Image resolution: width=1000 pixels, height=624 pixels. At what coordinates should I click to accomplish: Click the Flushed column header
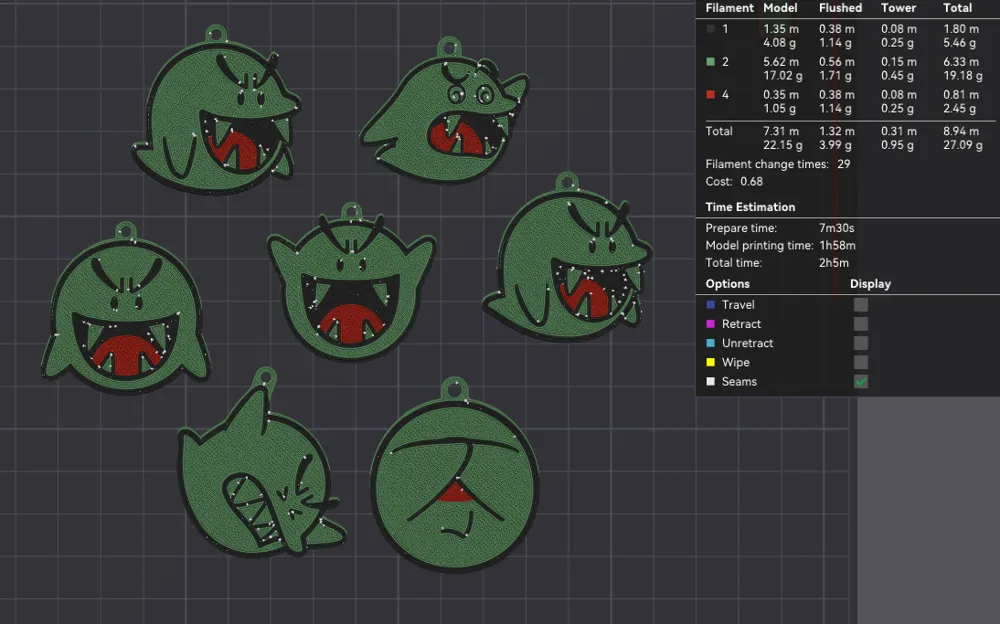pos(841,8)
